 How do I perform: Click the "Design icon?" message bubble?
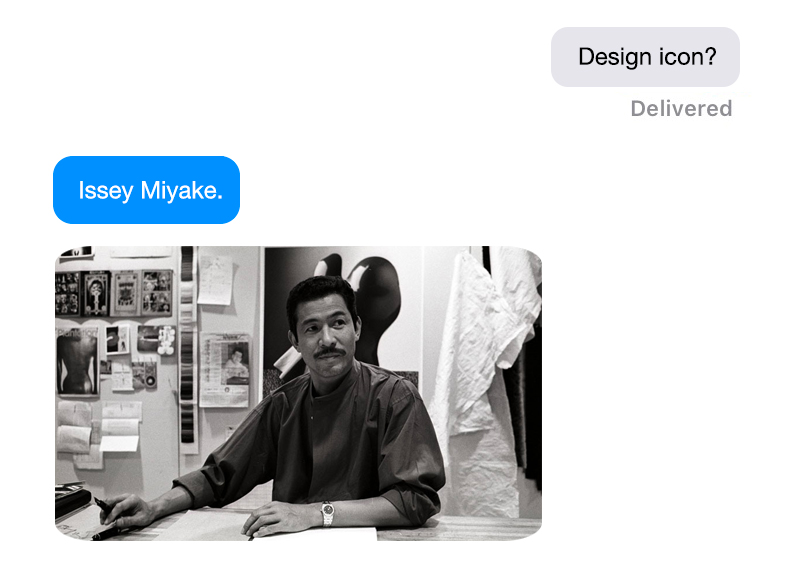(x=645, y=57)
